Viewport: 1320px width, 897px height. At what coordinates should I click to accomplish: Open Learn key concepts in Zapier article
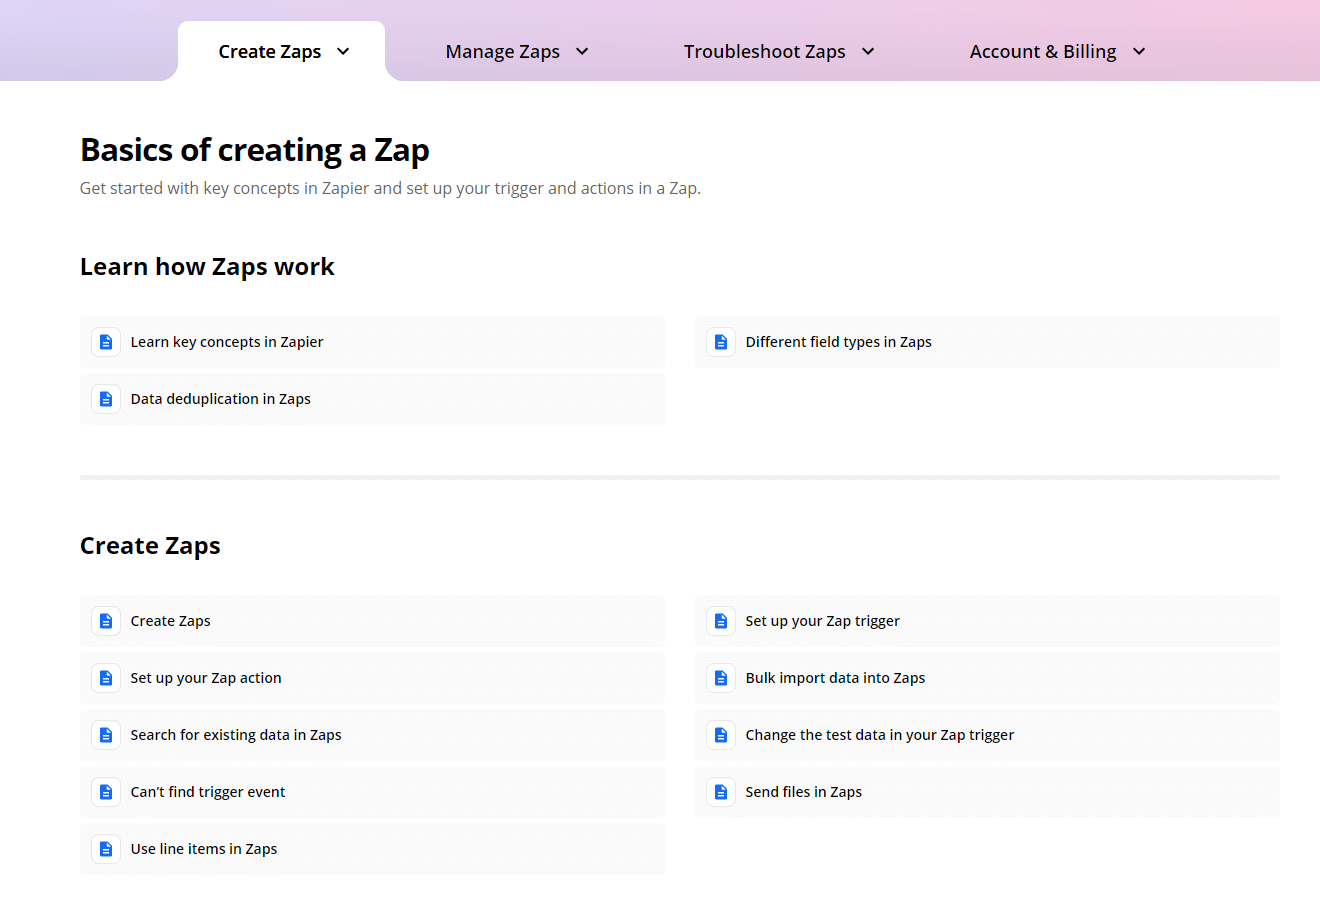[372, 342]
